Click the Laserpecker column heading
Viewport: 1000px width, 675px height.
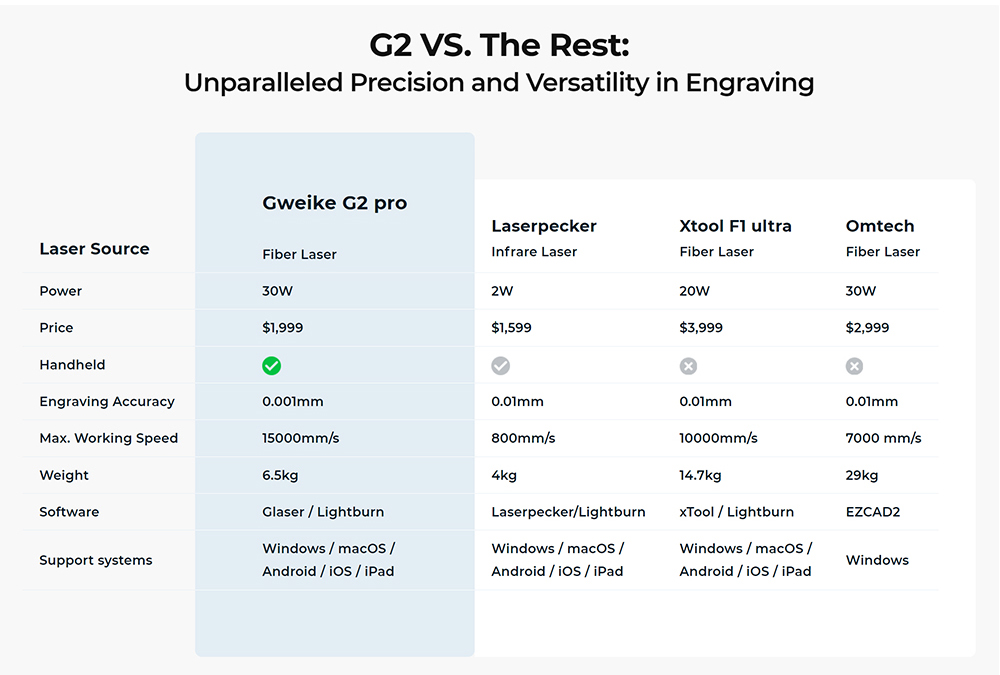544,226
